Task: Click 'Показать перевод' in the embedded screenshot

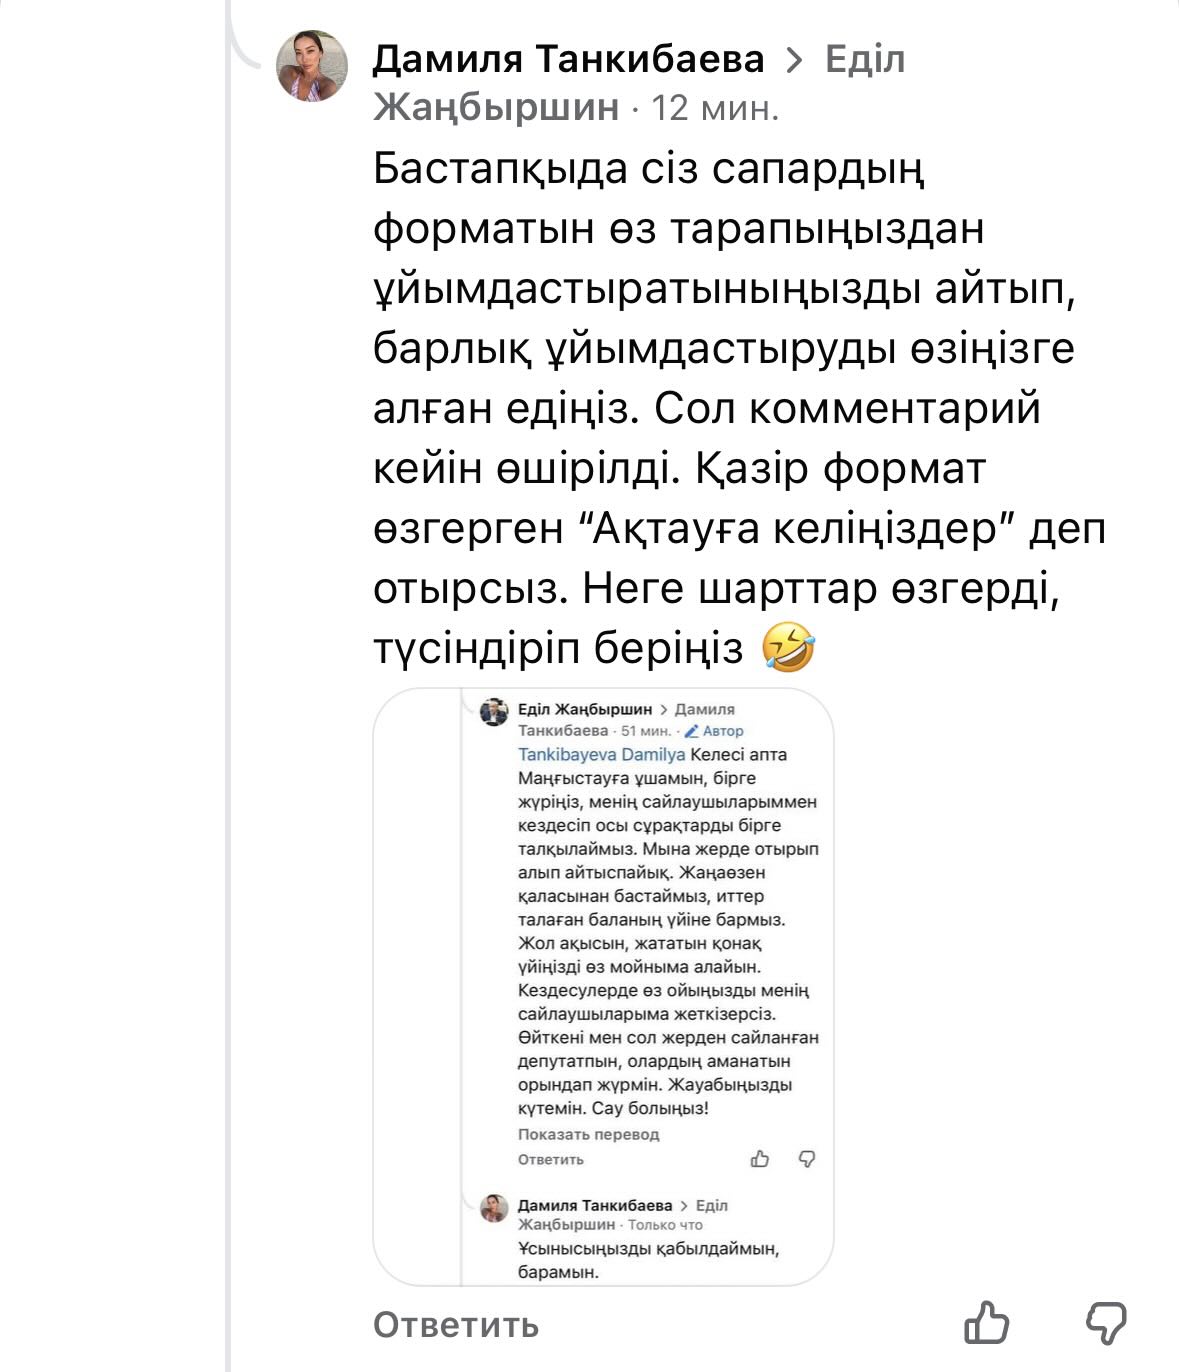Action: point(588,1134)
